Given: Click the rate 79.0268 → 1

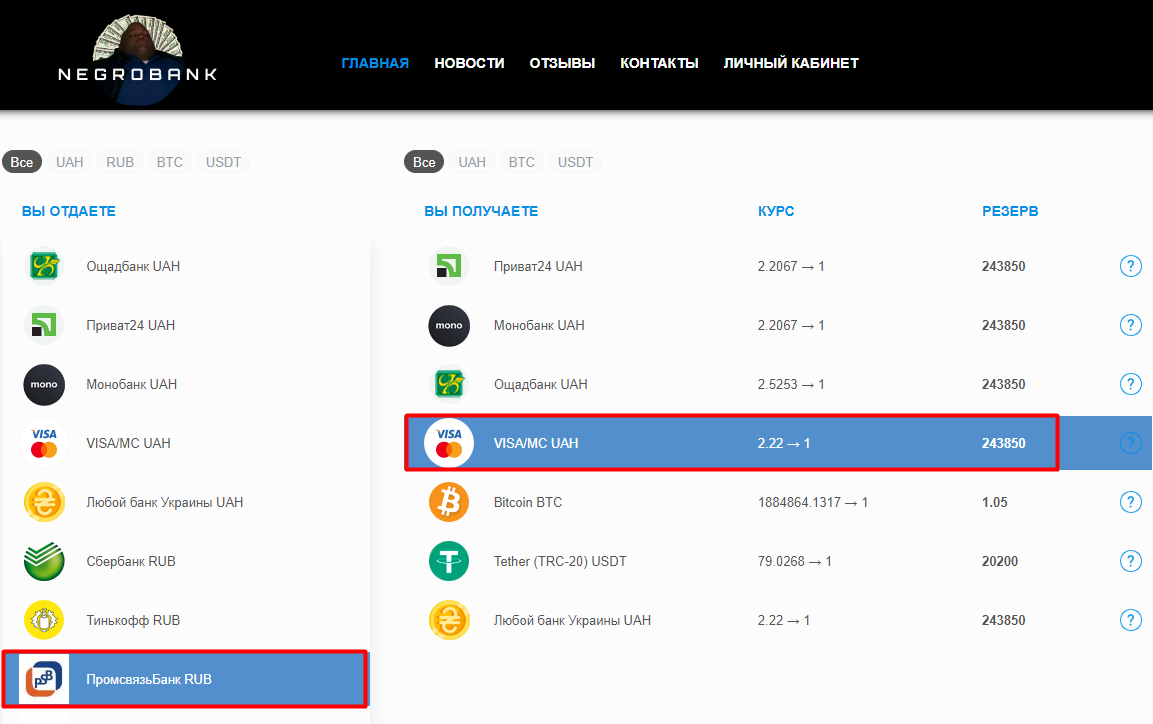Looking at the screenshot, I should click(794, 561).
